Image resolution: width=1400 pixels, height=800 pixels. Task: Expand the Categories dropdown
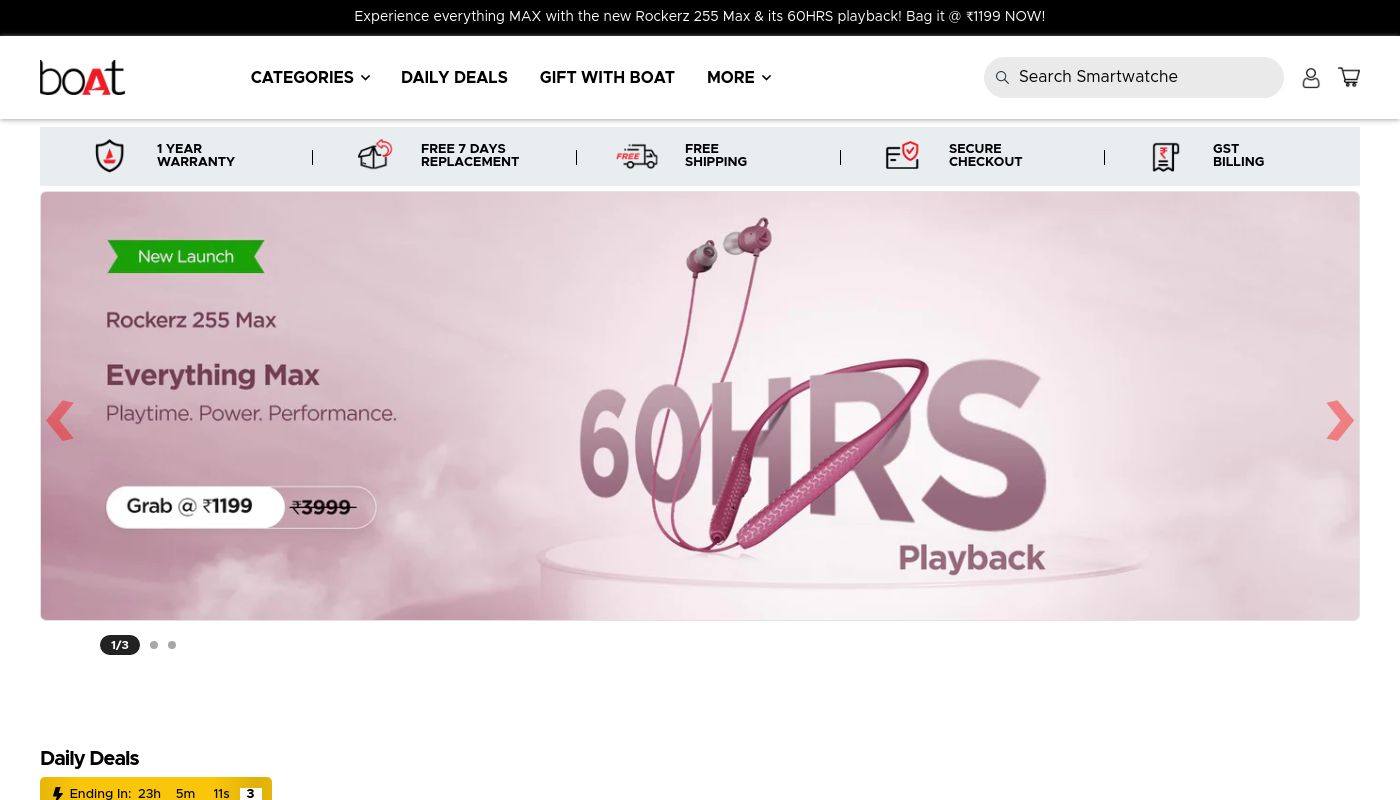[x=310, y=78]
